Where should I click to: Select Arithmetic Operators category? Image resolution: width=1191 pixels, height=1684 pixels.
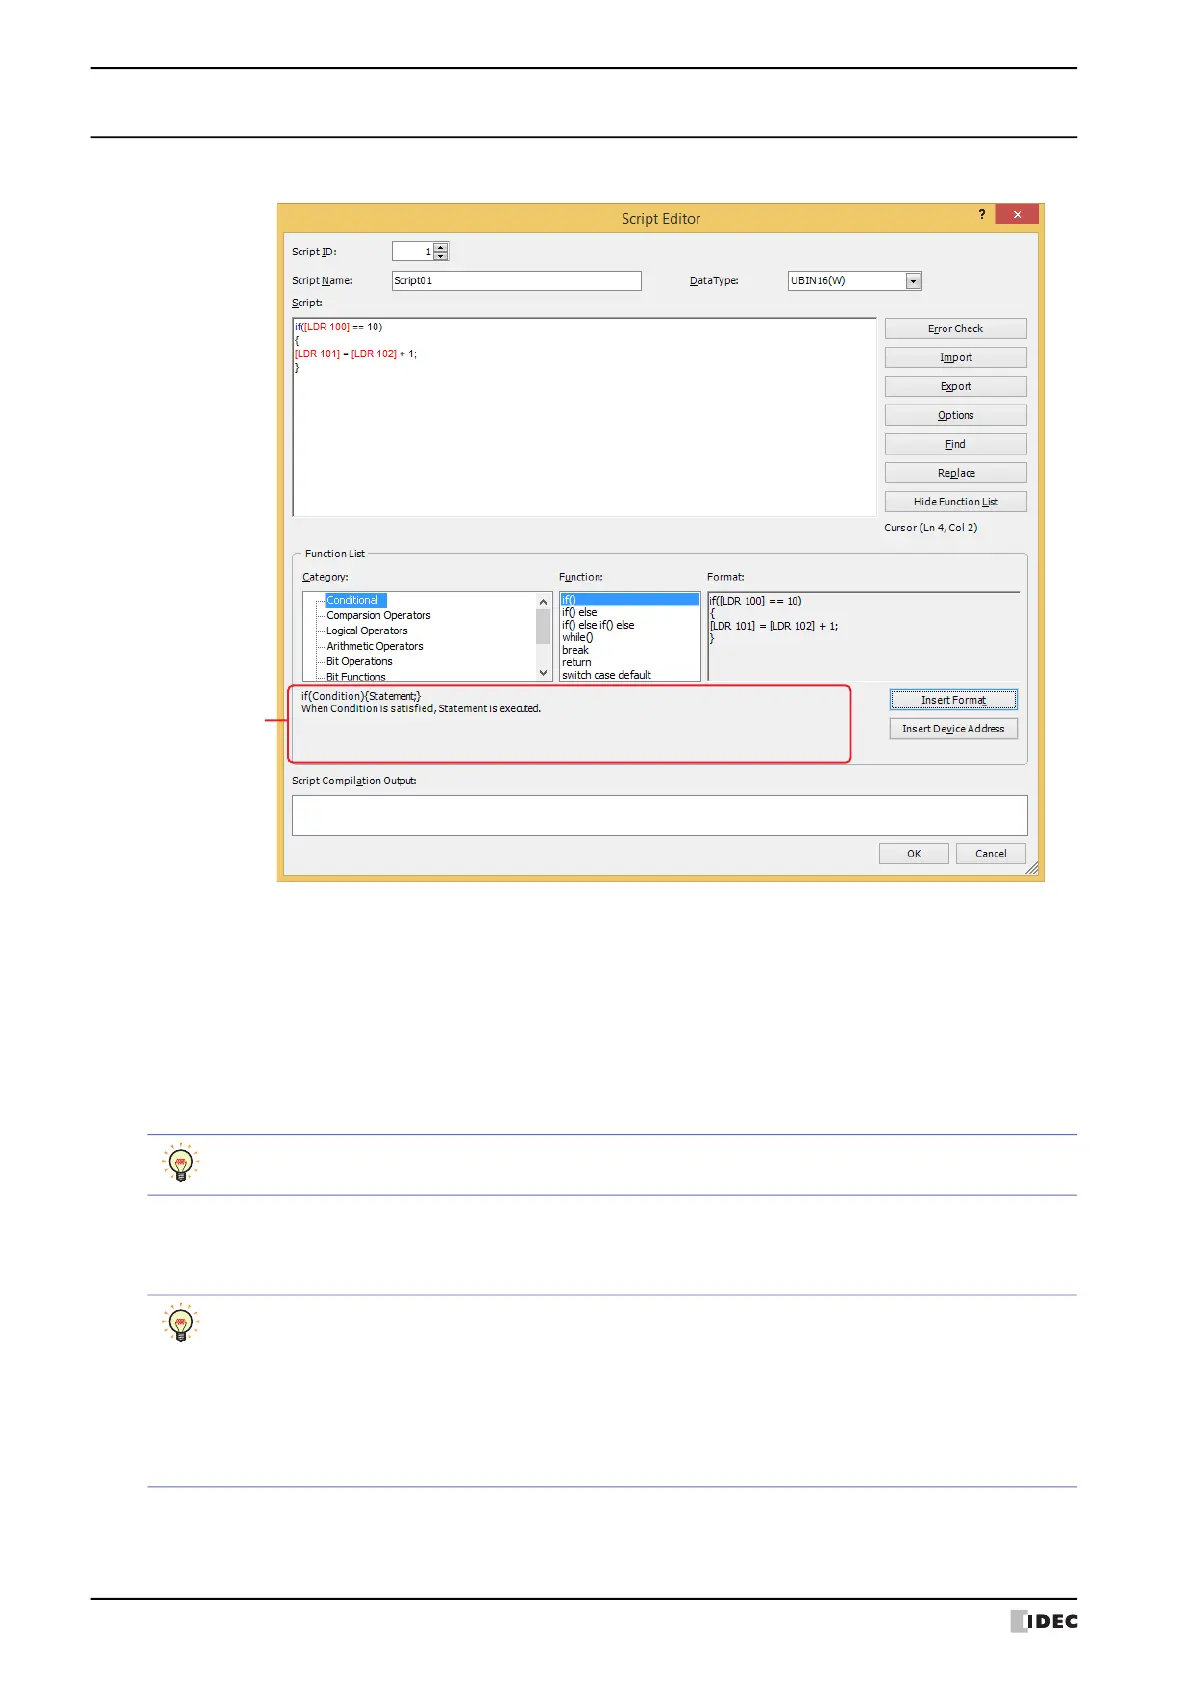375,647
